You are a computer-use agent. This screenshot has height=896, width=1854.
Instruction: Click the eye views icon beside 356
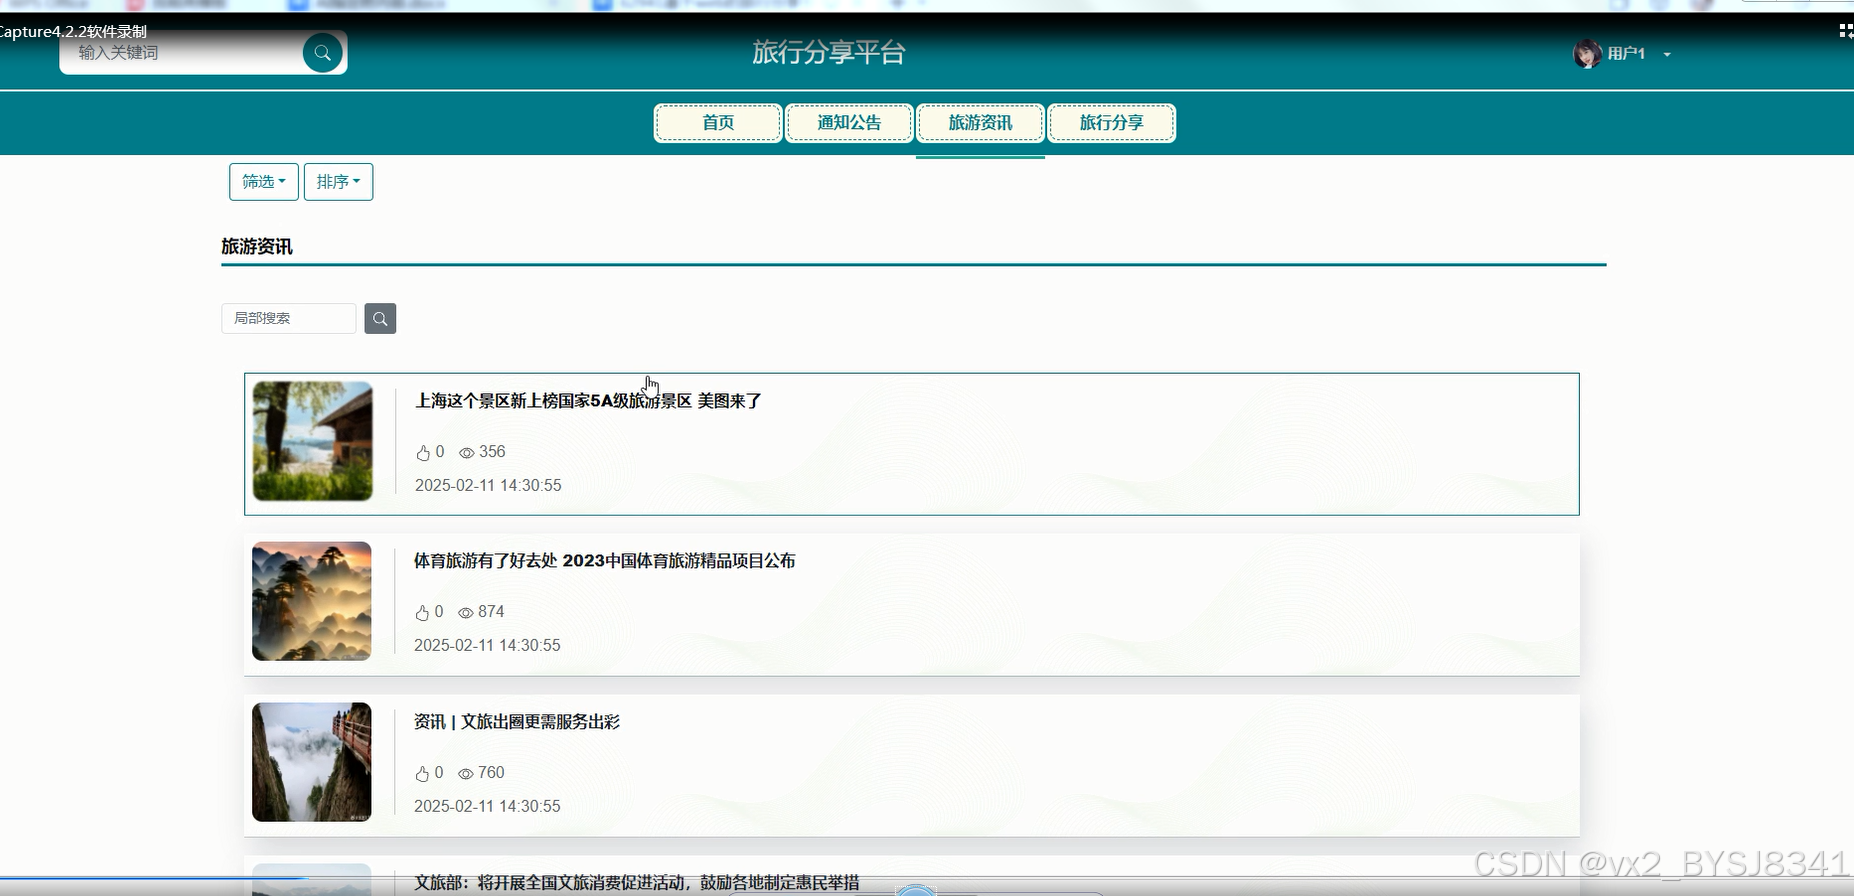click(466, 453)
